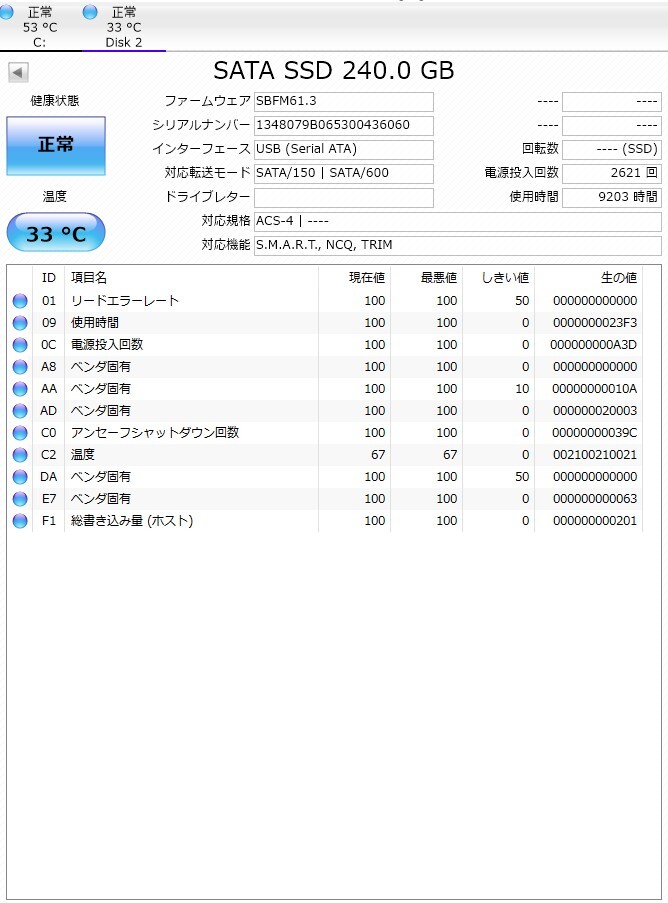The width and height of the screenshot is (668, 903).
Task: Select the 電源投入回数 row in the SMART table
Action: [325, 345]
